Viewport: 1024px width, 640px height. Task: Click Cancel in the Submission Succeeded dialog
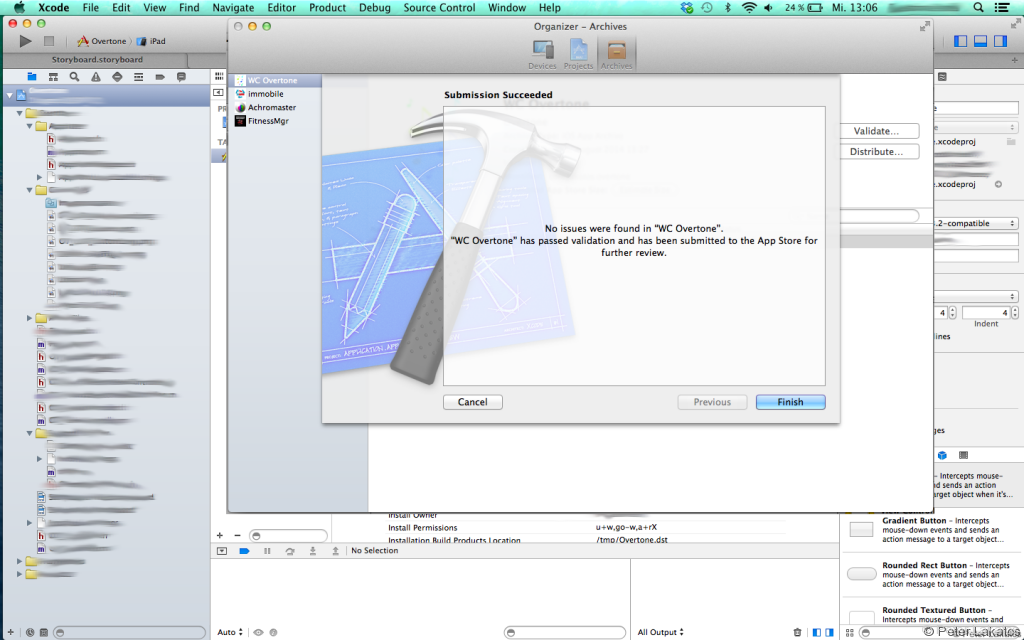(x=472, y=402)
